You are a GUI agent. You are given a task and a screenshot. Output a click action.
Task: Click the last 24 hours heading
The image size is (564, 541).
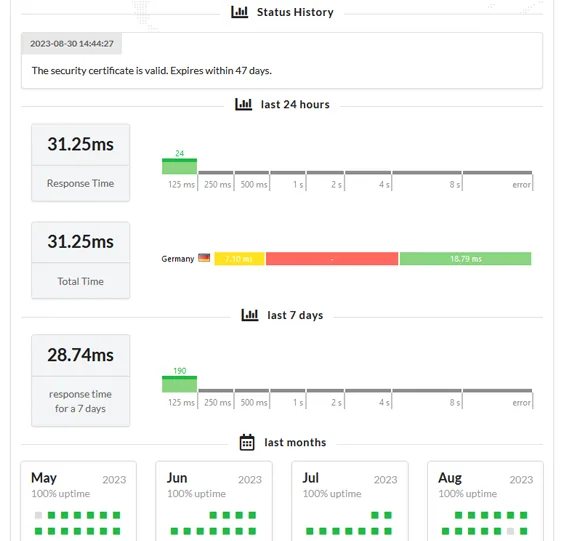(x=295, y=104)
